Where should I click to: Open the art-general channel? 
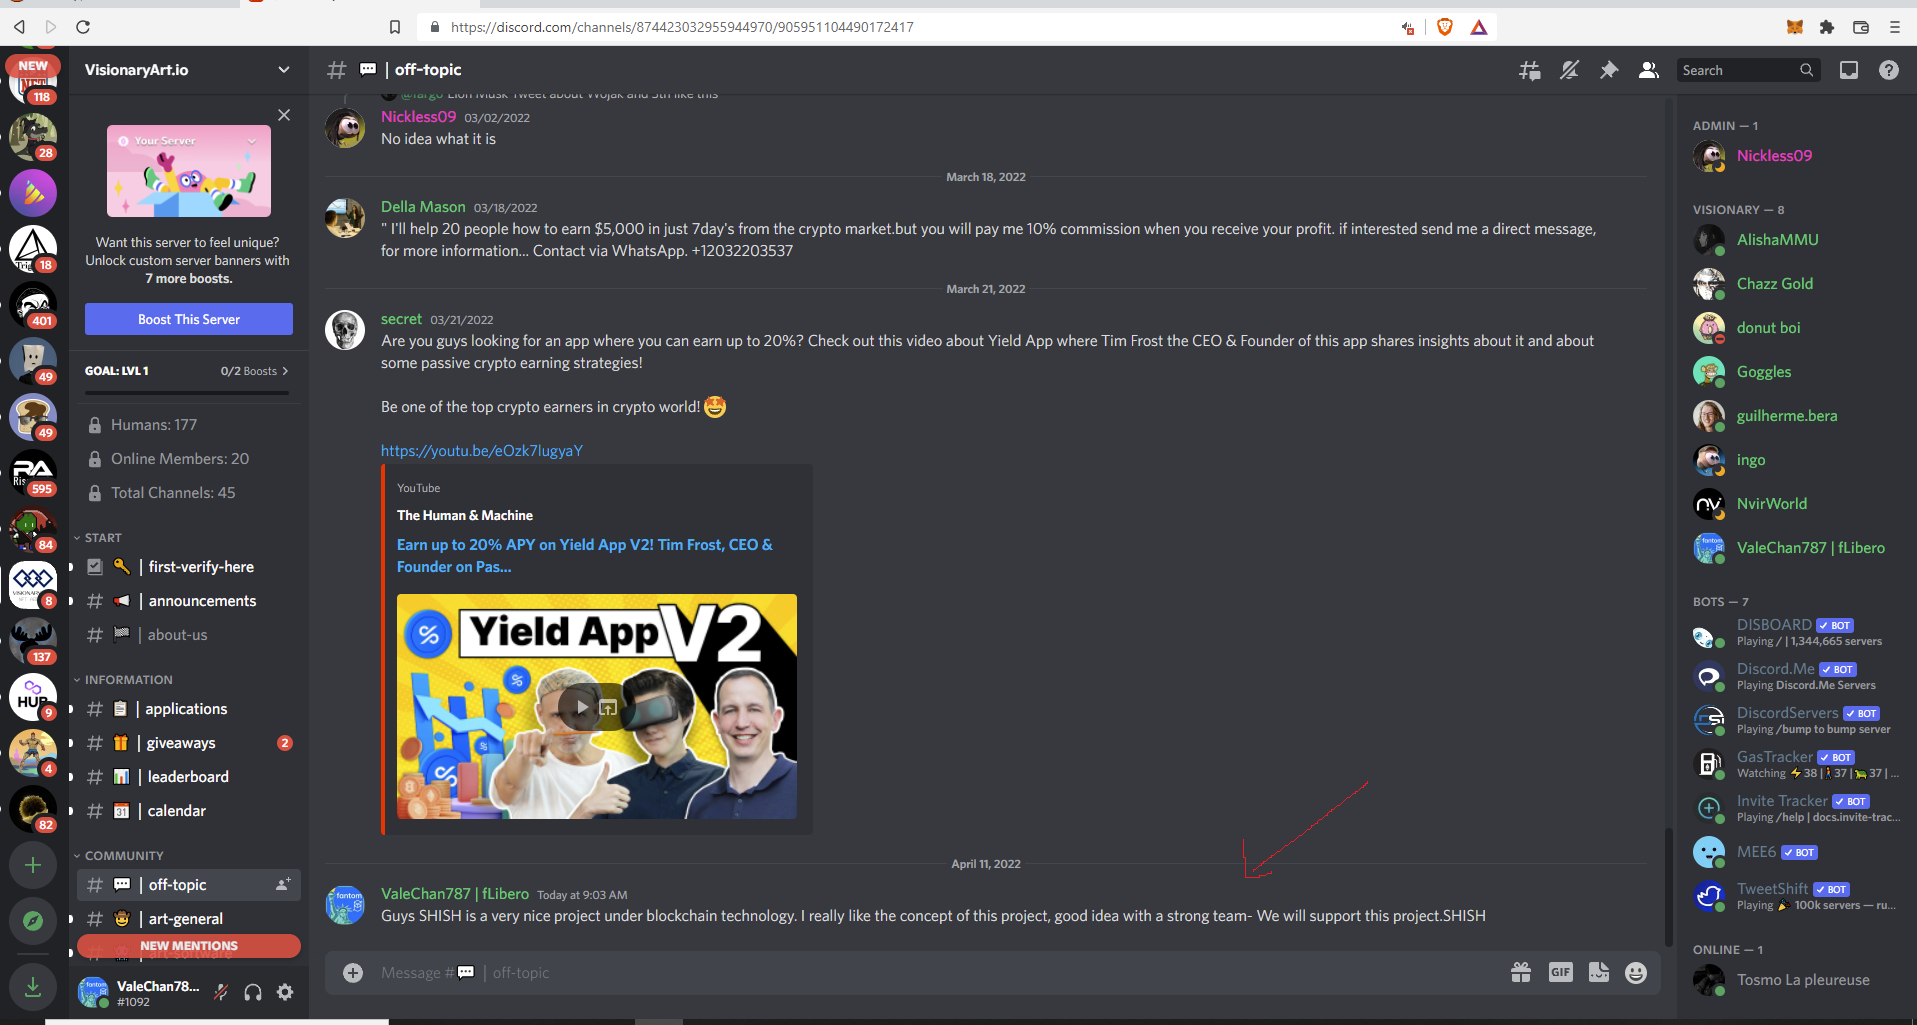189,919
